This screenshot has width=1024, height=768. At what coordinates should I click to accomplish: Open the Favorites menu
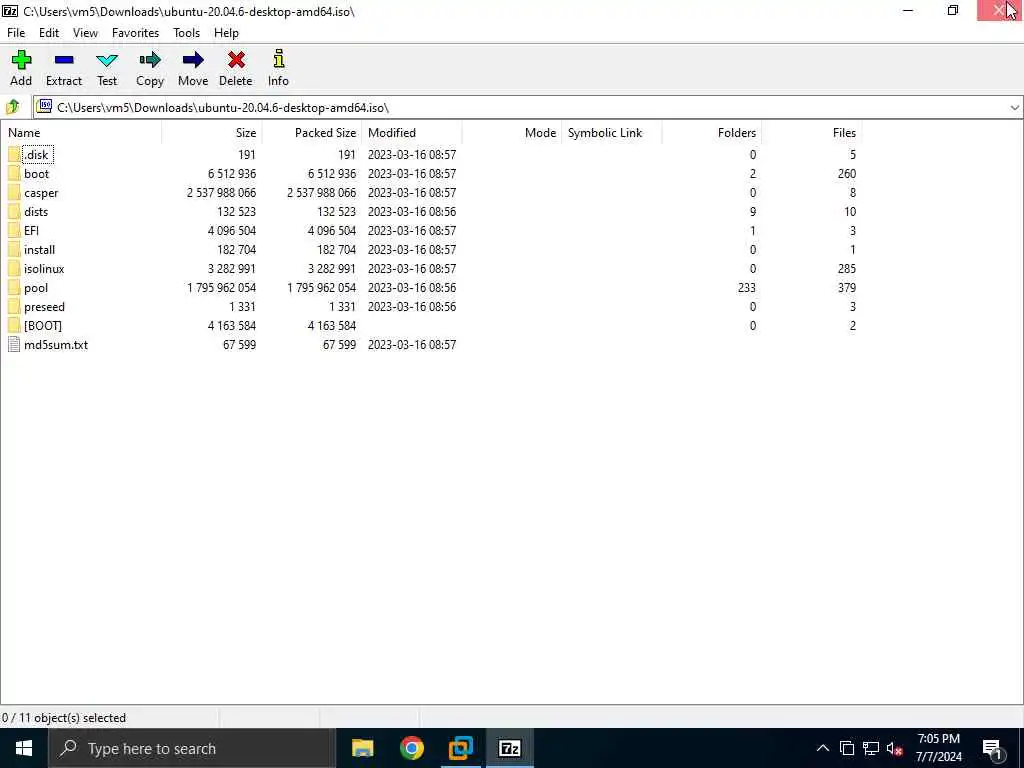tap(135, 33)
